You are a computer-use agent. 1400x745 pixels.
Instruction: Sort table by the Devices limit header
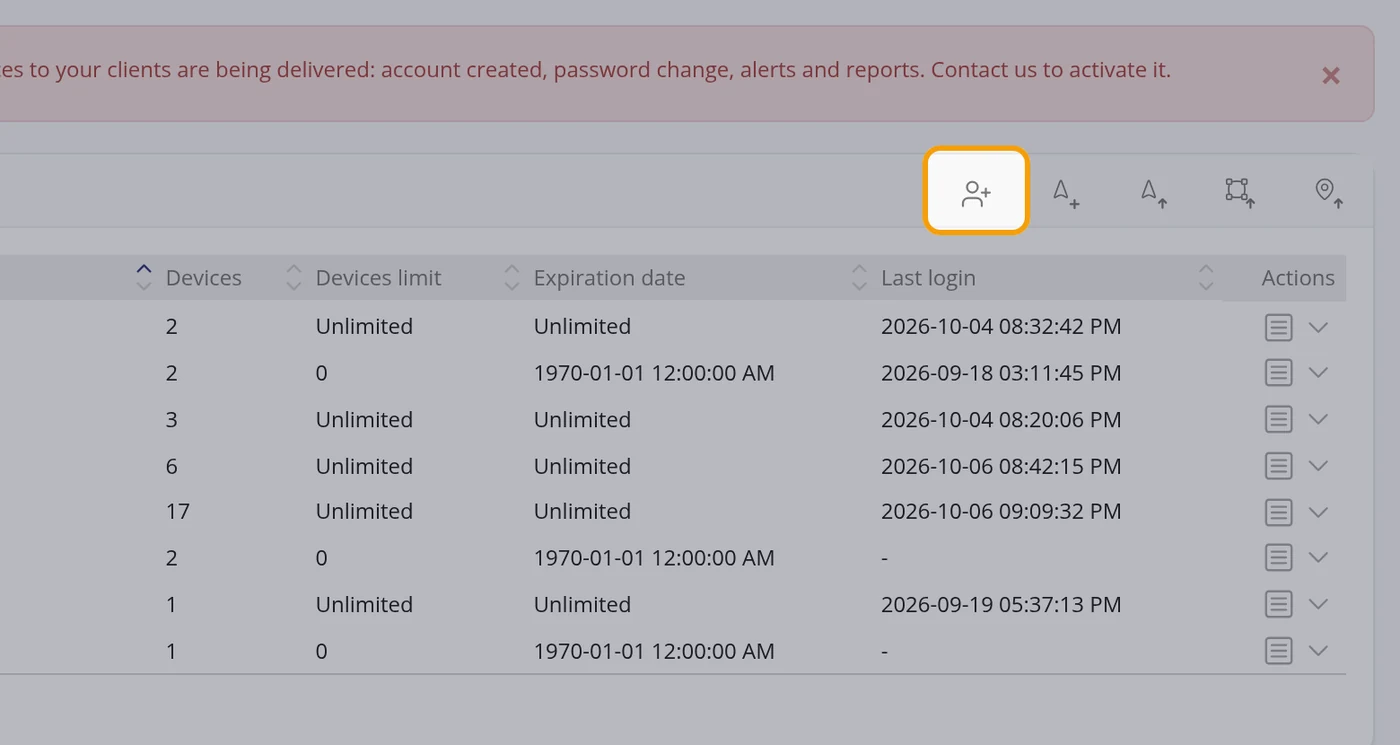pos(378,278)
